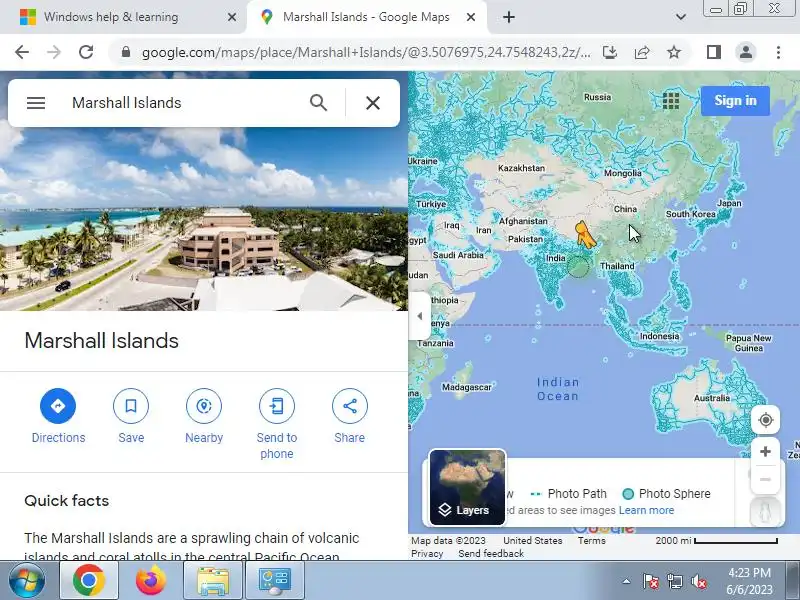Open the Windows Start menu
800x600 pixels.
coord(27,581)
